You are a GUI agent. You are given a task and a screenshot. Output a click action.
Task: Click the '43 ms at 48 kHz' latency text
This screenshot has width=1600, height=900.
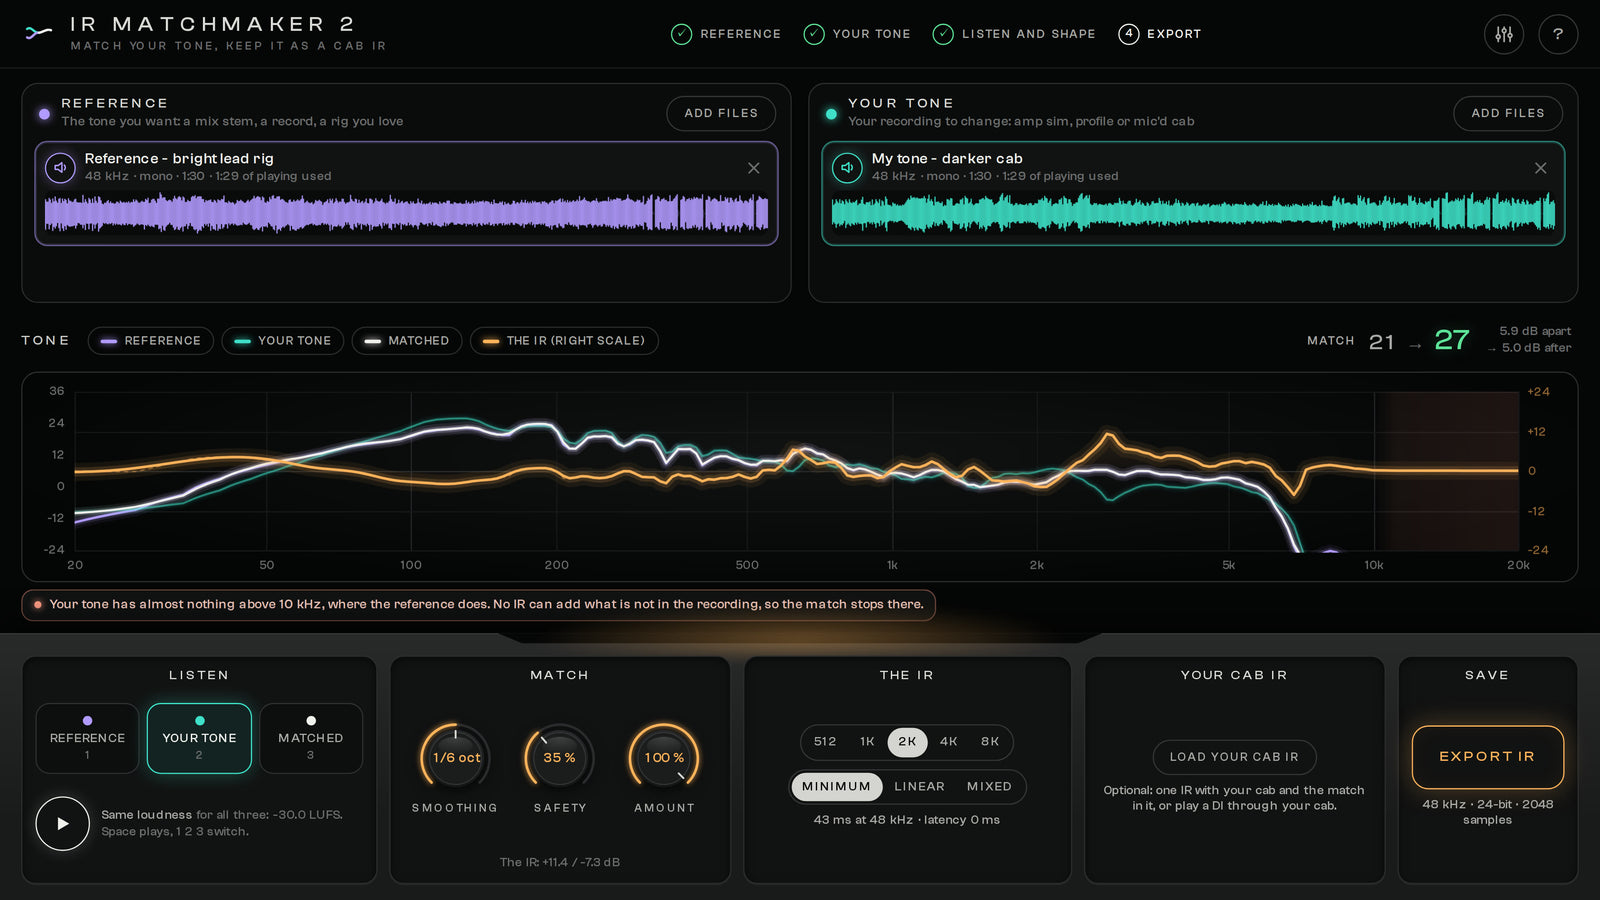click(x=907, y=820)
